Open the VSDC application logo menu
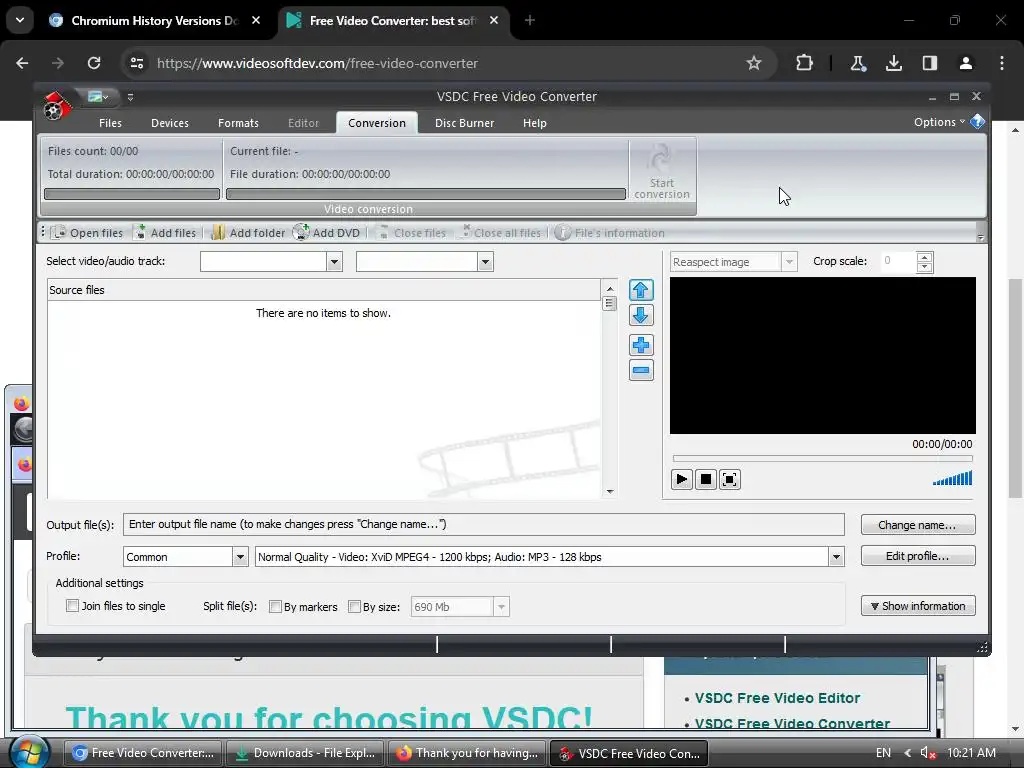 pos(56,106)
